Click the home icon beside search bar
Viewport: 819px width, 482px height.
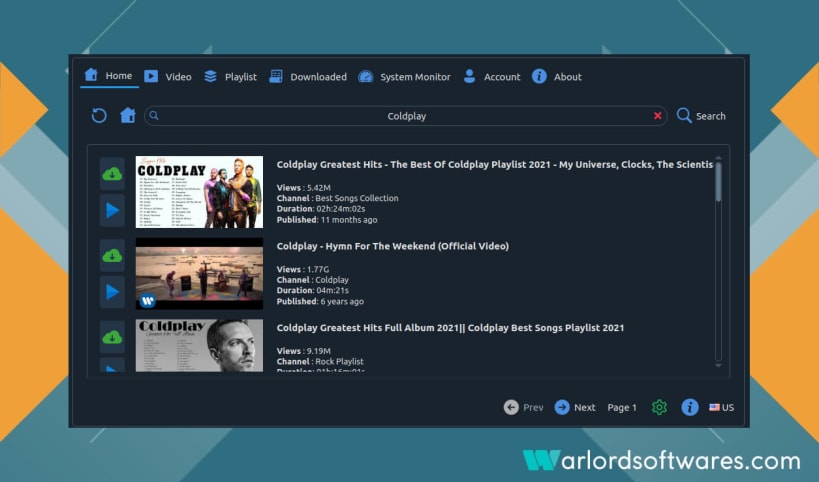[128, 115]
